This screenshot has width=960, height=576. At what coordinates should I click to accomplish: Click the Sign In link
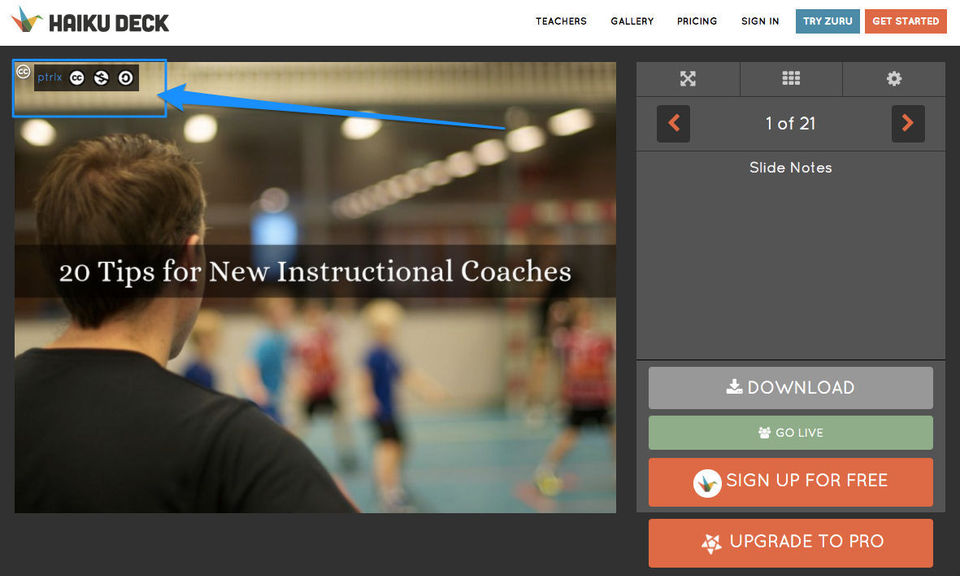(x=760, y=21)
